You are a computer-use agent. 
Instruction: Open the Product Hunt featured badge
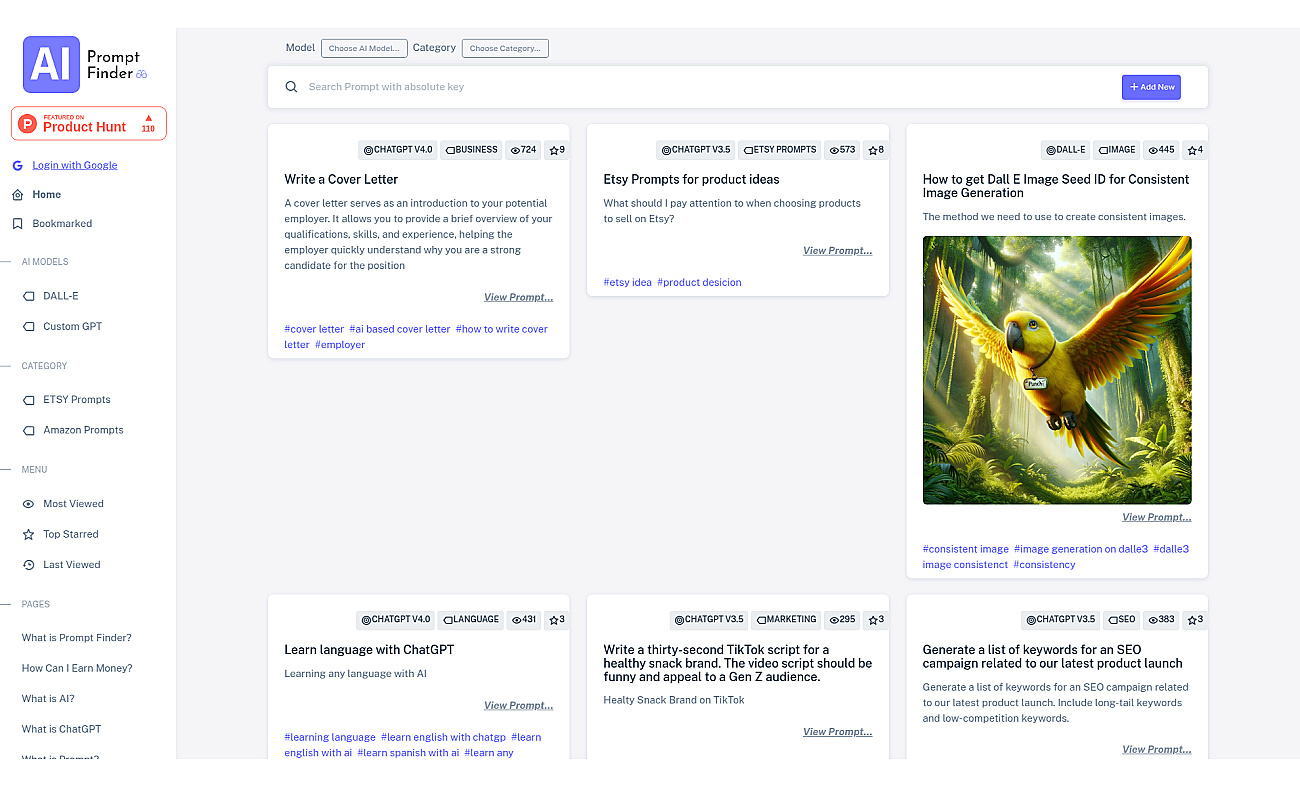tap(89, 123)
